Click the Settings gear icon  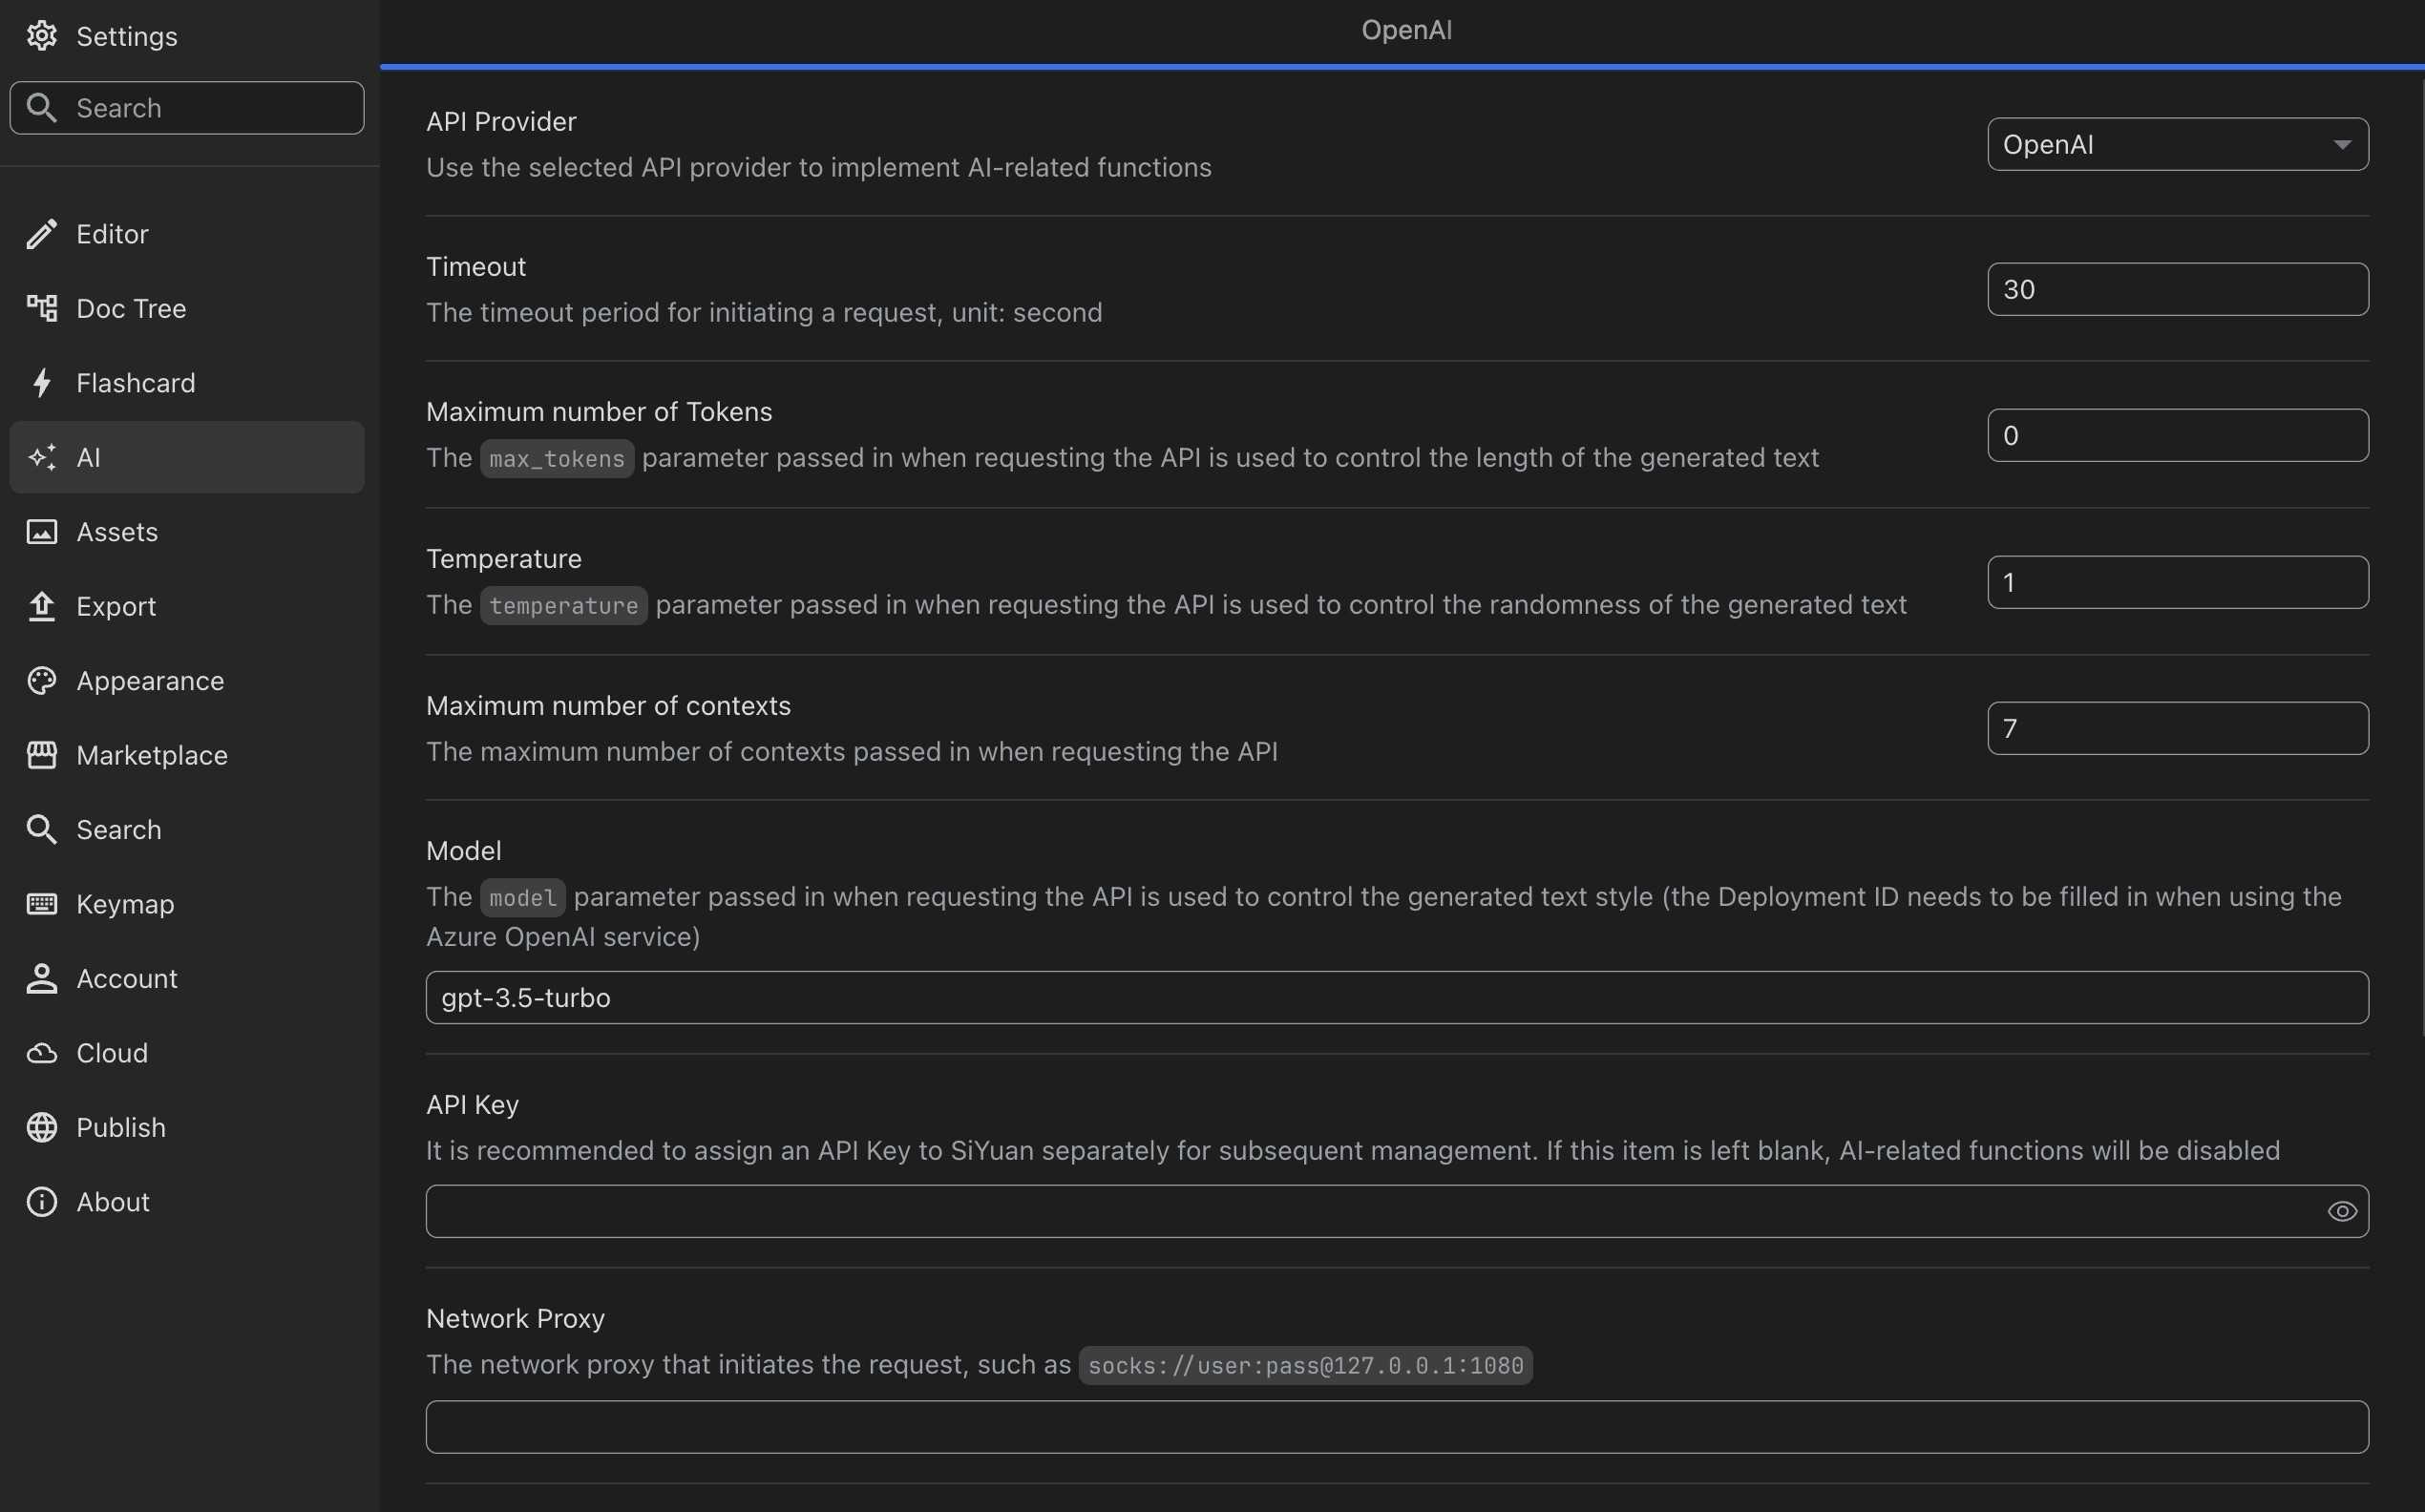click(41, 36)
